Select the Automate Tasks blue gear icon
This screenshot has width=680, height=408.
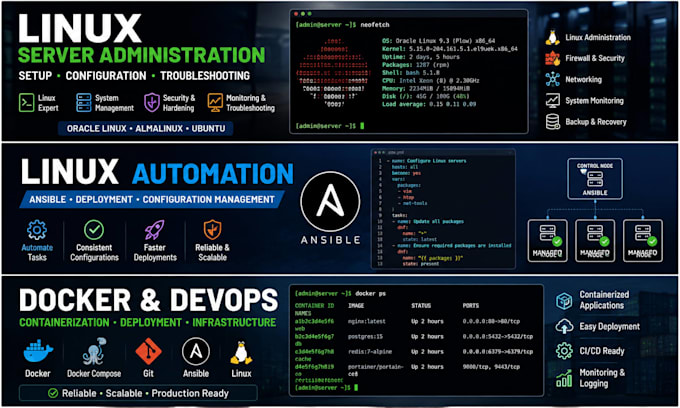click(x=37, y=230)
